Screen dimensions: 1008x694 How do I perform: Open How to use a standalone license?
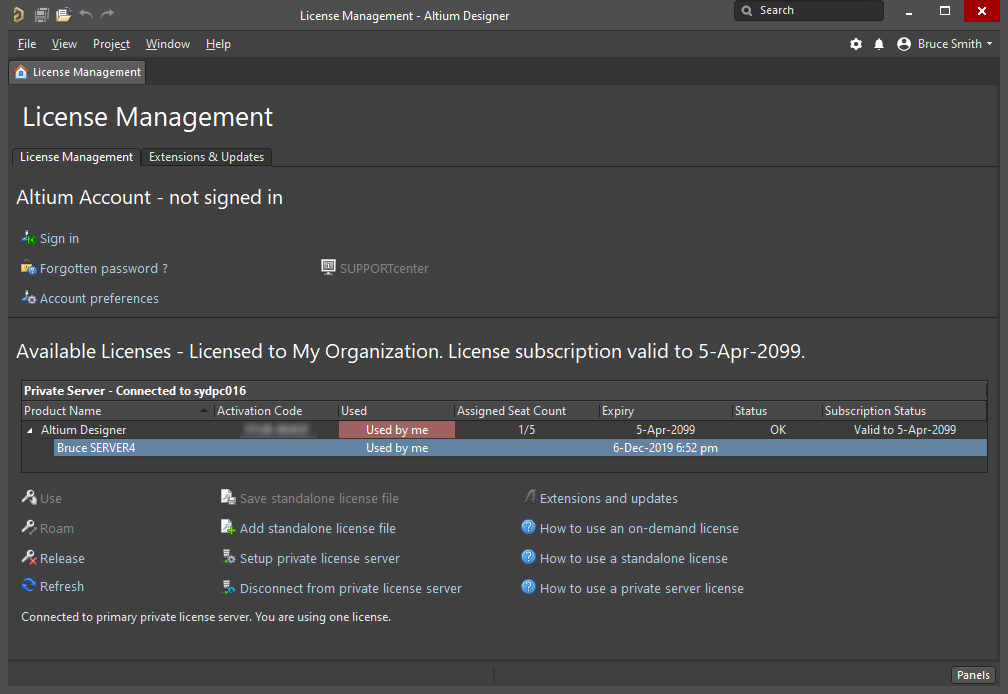633,558
